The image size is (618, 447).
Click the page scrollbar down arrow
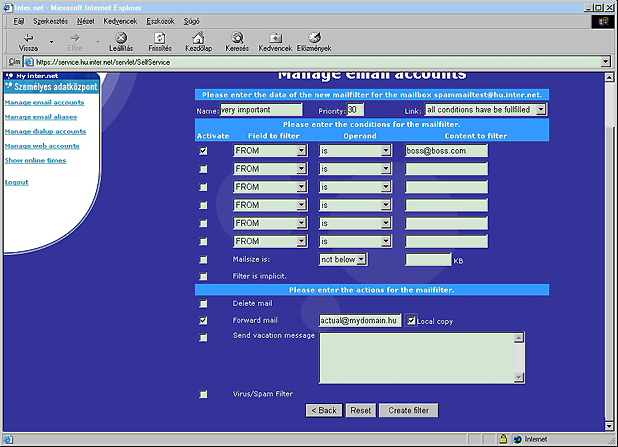pyautogui.click(x=609, y=426)
